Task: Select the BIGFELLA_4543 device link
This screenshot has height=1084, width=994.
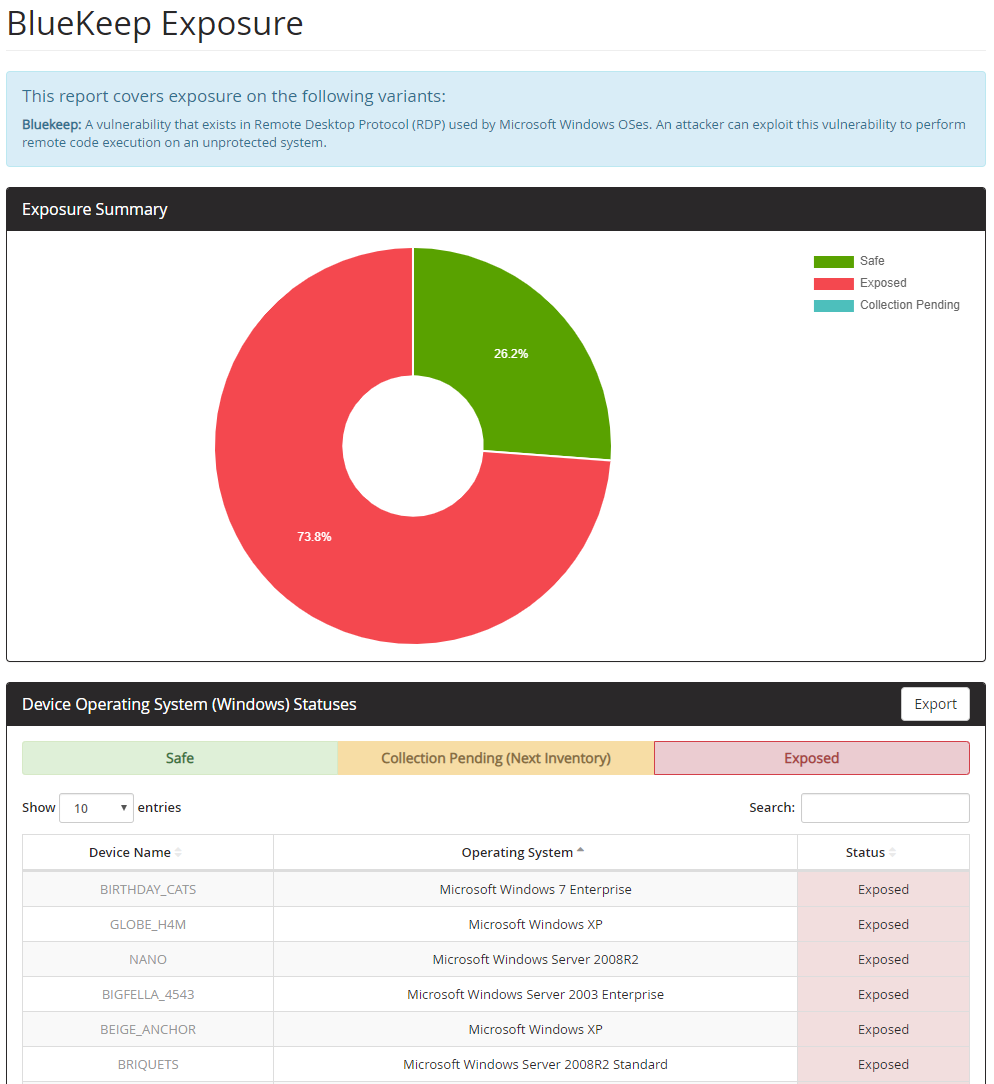Action: tap(148, 994)
